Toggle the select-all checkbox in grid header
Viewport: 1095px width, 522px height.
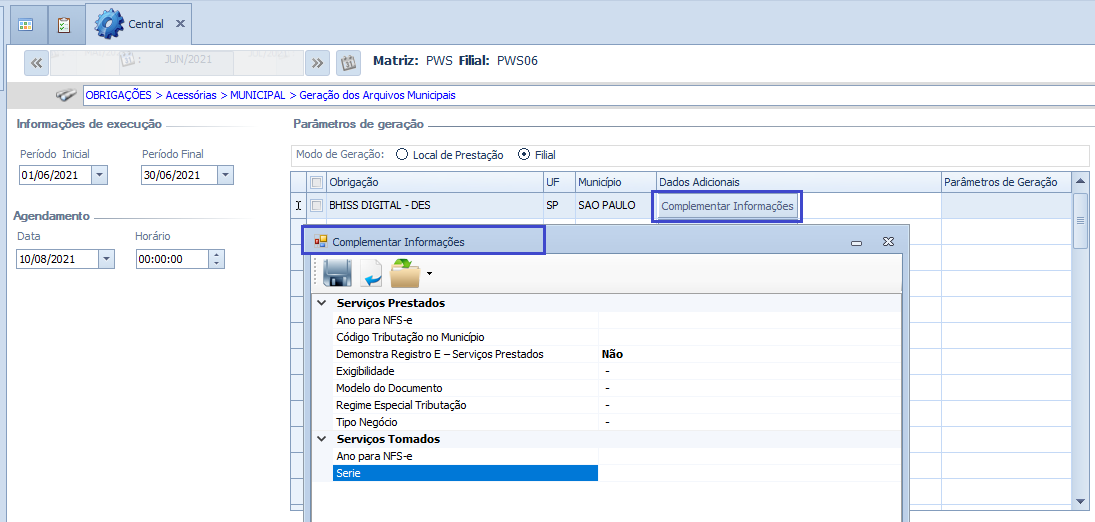point(316,182)
